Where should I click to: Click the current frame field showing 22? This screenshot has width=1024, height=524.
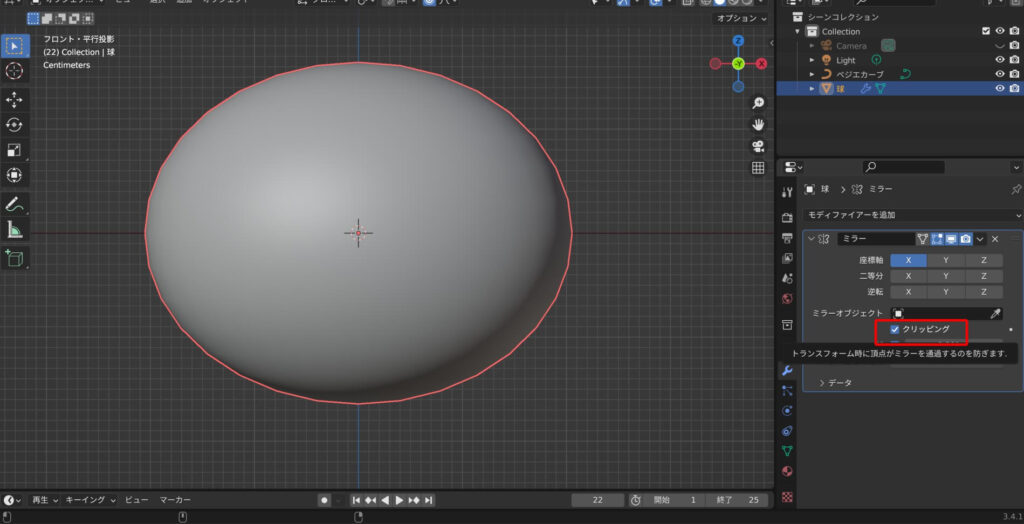[x=597, y=500]
